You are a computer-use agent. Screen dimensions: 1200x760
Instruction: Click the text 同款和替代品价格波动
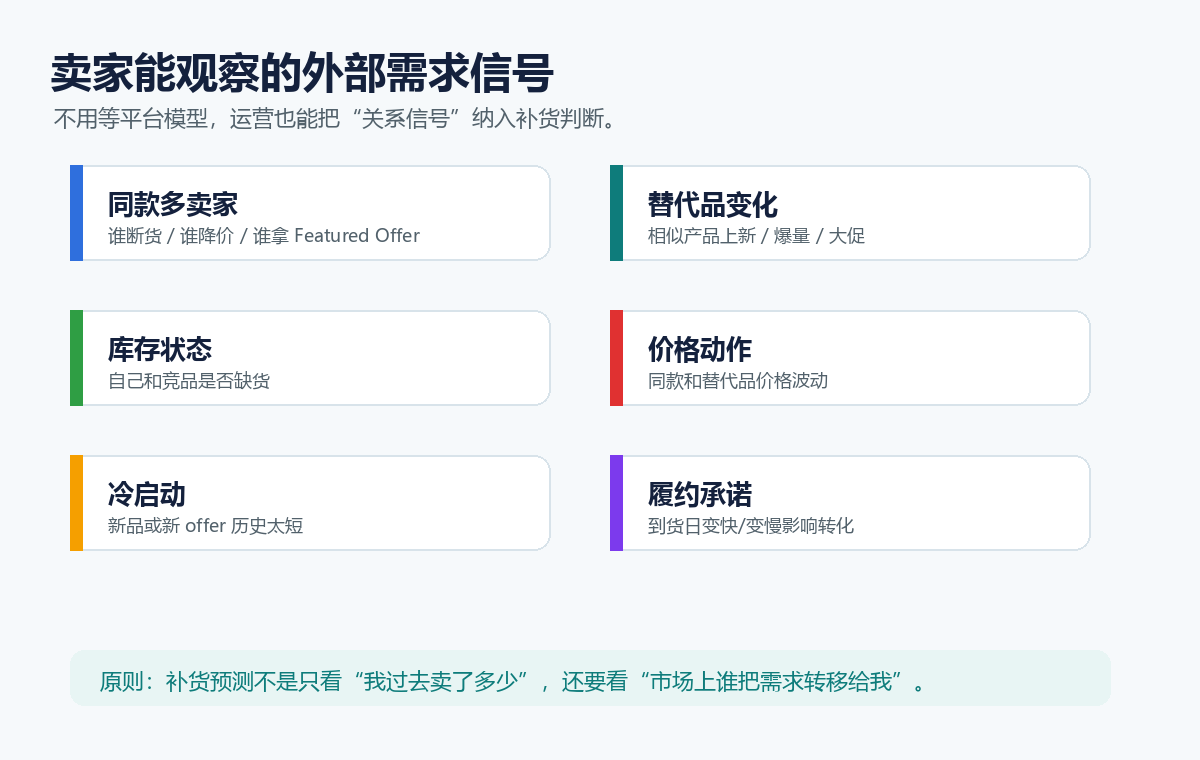click(x=738, y=381)
